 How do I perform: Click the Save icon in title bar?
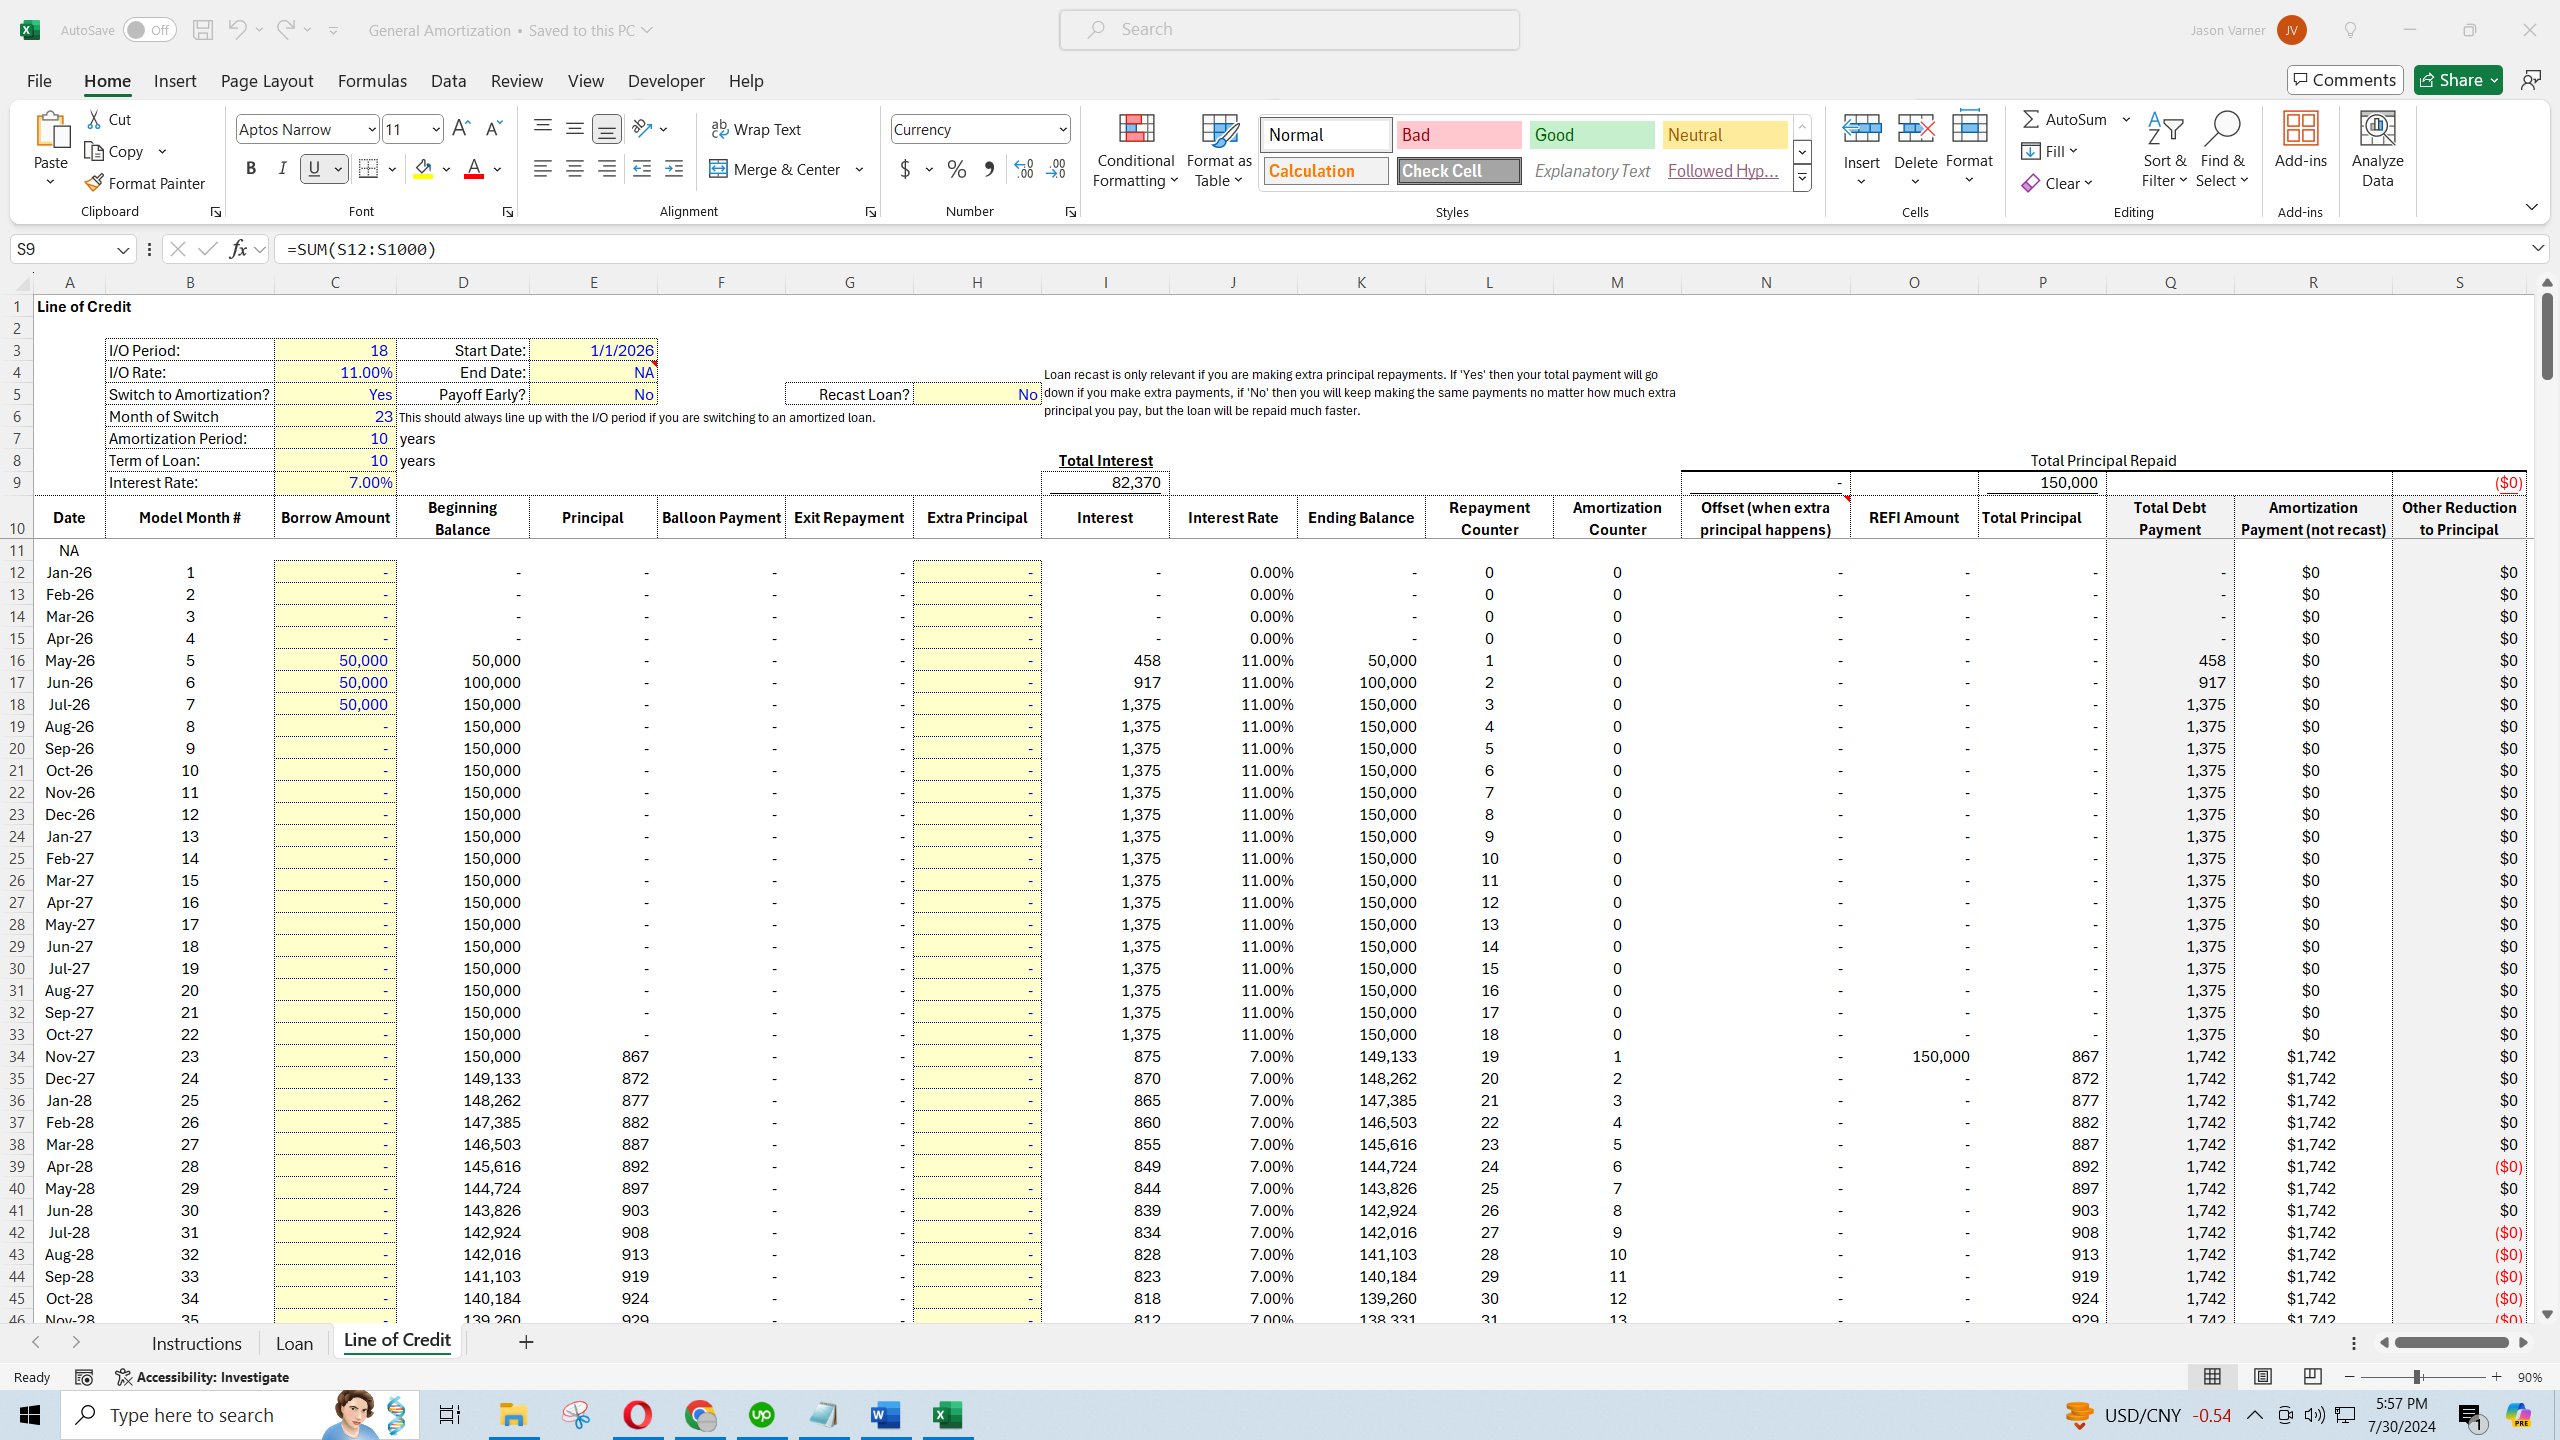(202, 30)
